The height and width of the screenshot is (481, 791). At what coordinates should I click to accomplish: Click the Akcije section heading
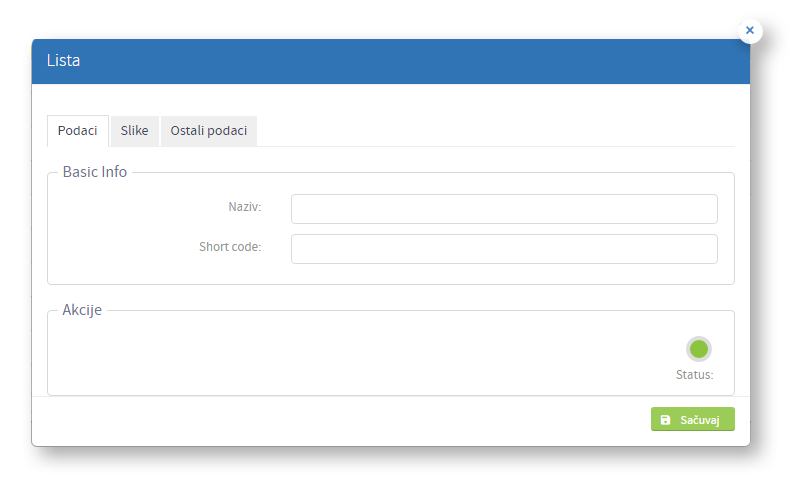82,310
